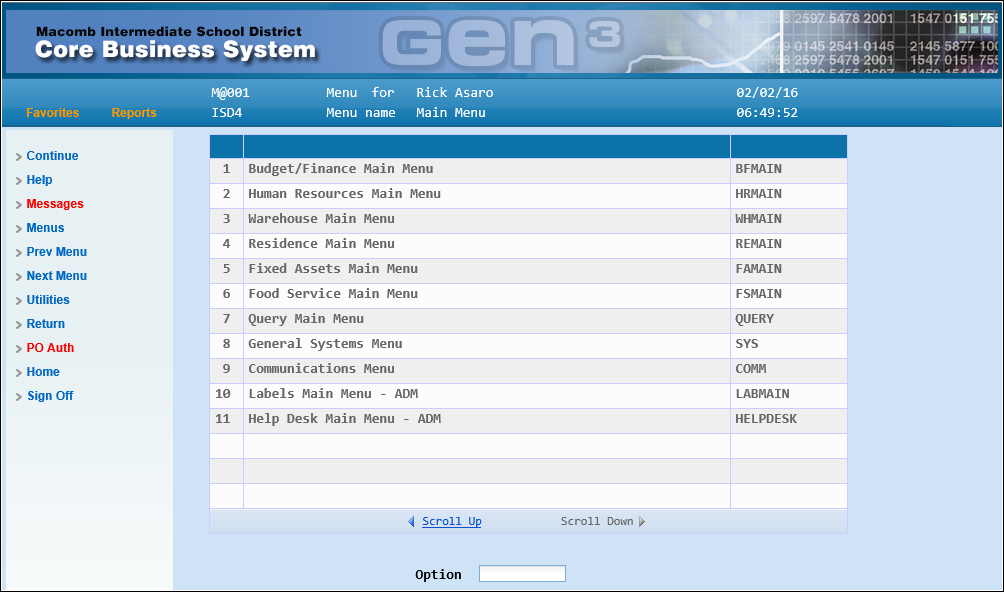
Task: Click the Core Business System title
Action: pyautogui.click(x=175, y=50)
